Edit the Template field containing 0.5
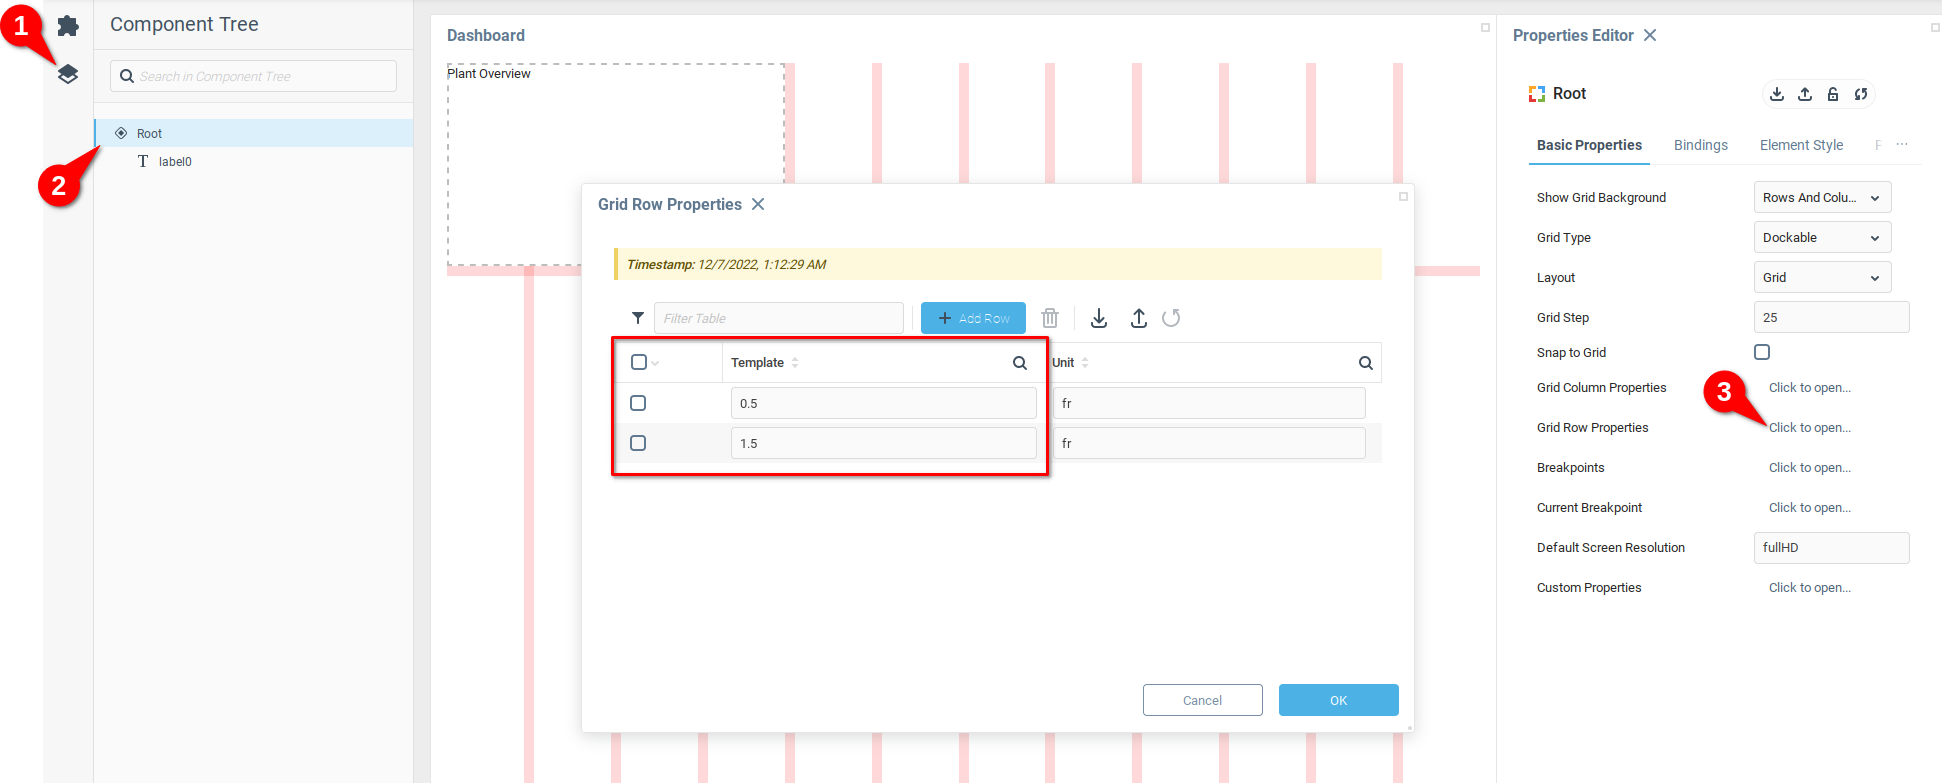 click(x=883, y=403)
